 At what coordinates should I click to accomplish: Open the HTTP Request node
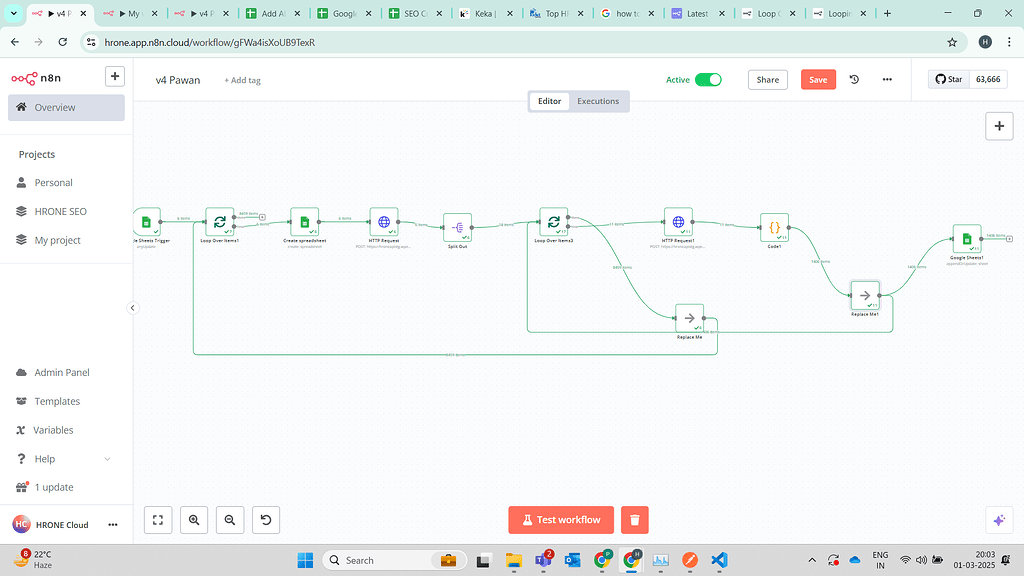pos(385,221)
